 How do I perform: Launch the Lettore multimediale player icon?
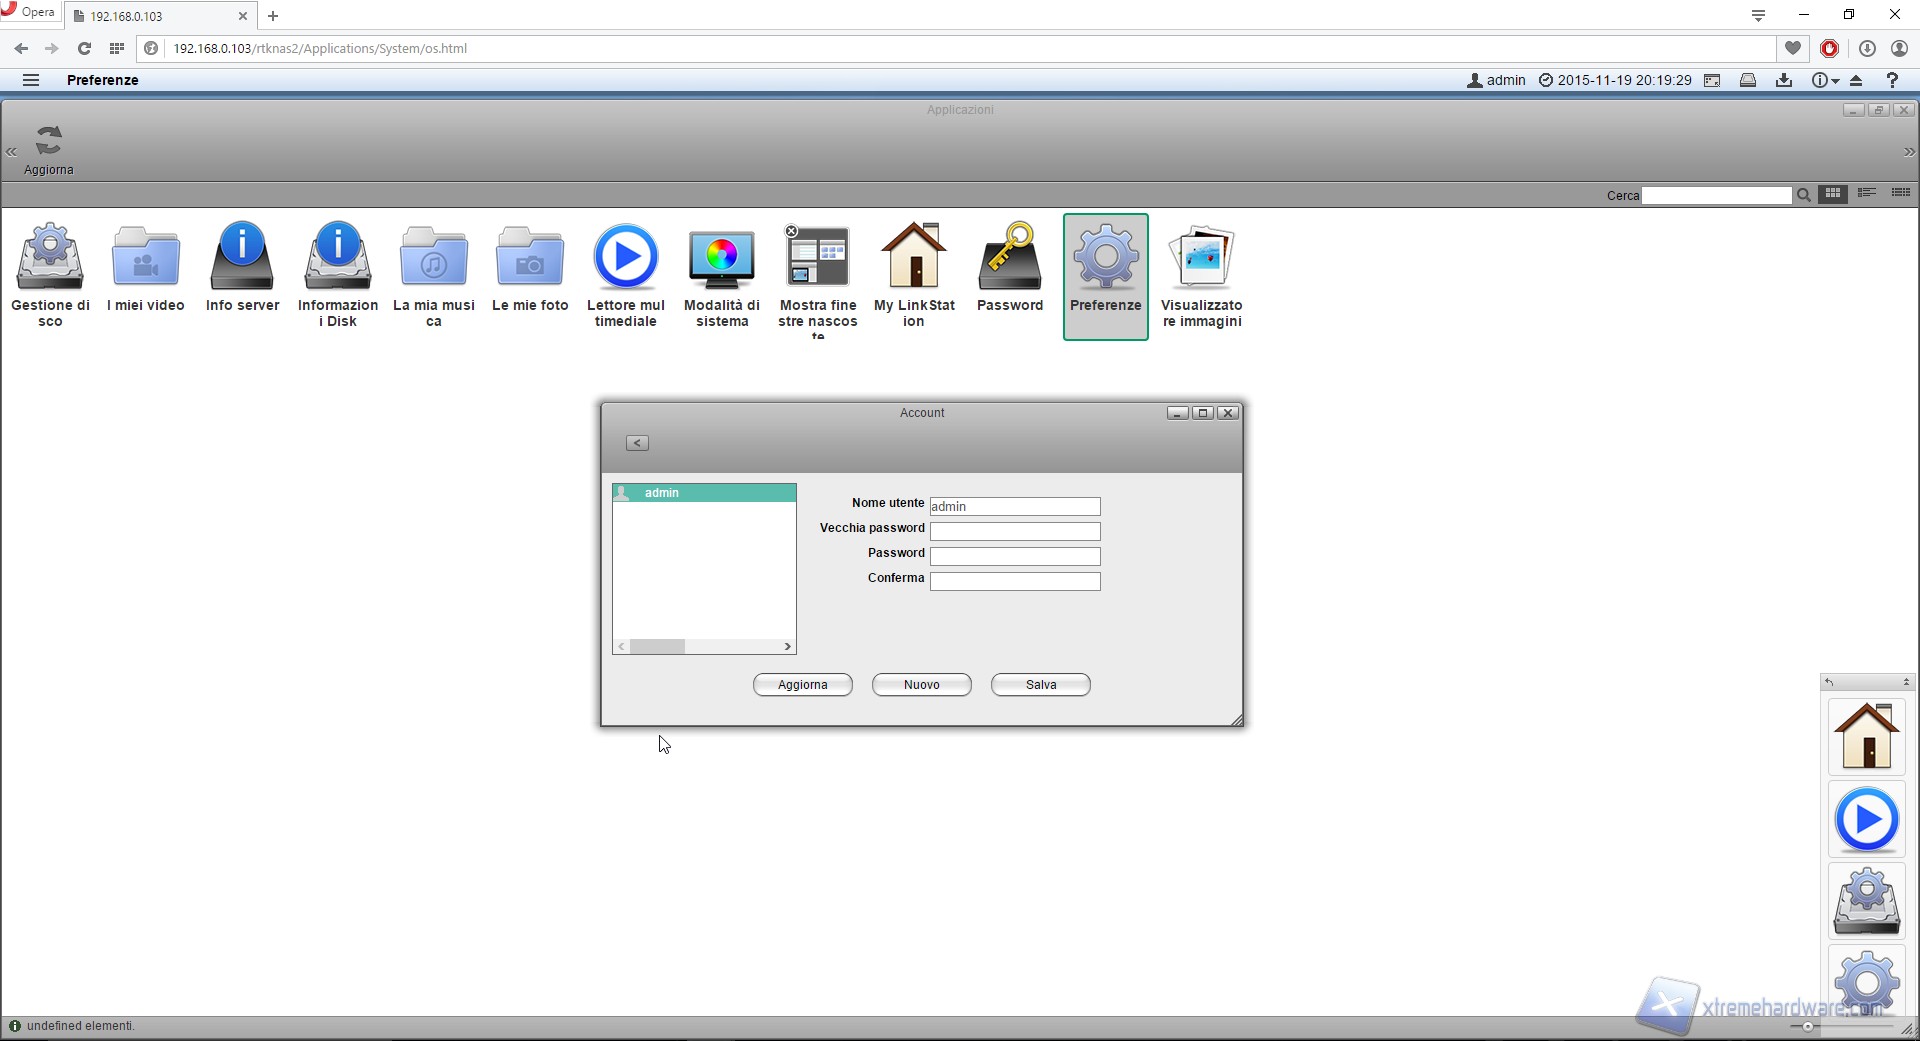click(x=625, y=257)
